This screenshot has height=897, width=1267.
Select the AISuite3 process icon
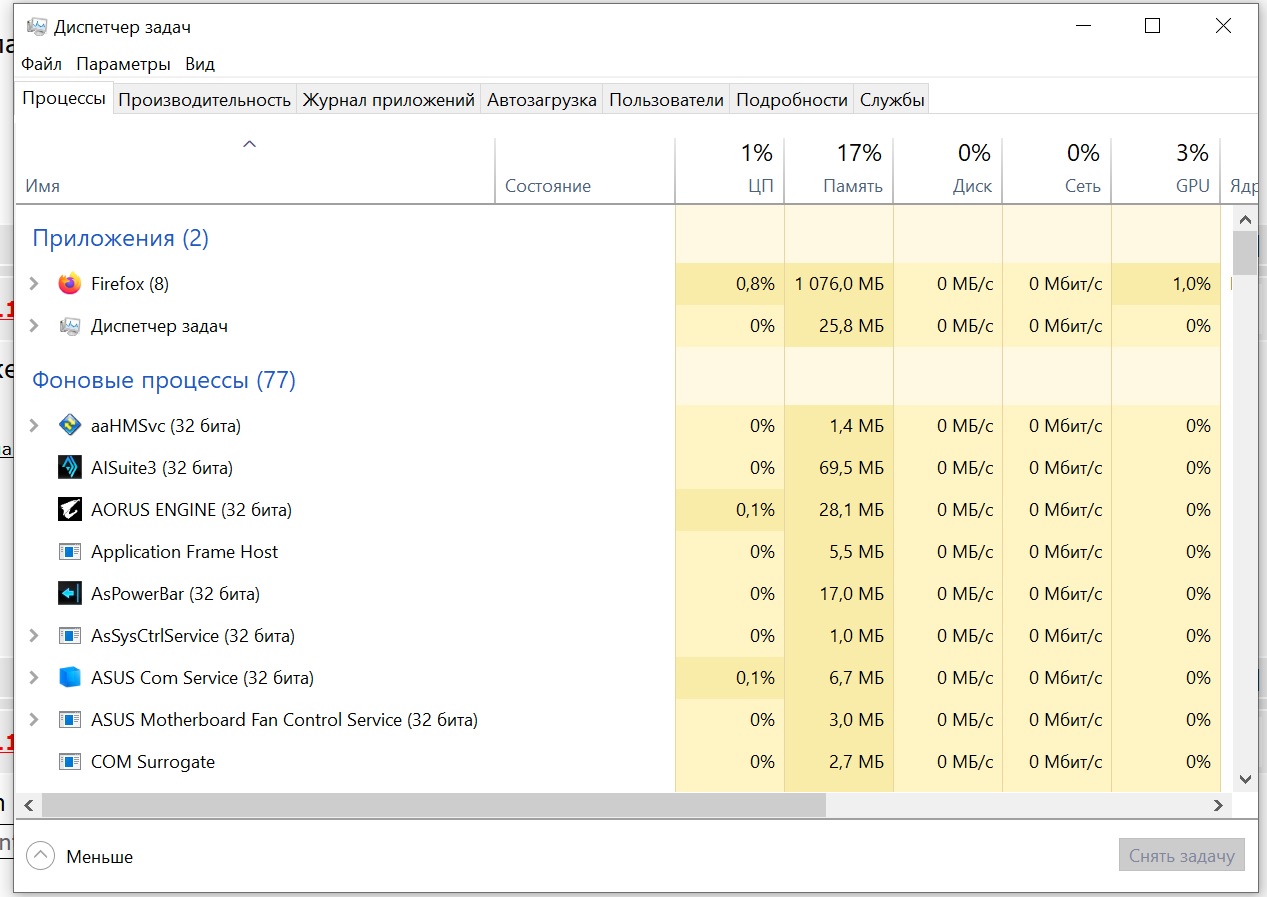coord(69,468)
